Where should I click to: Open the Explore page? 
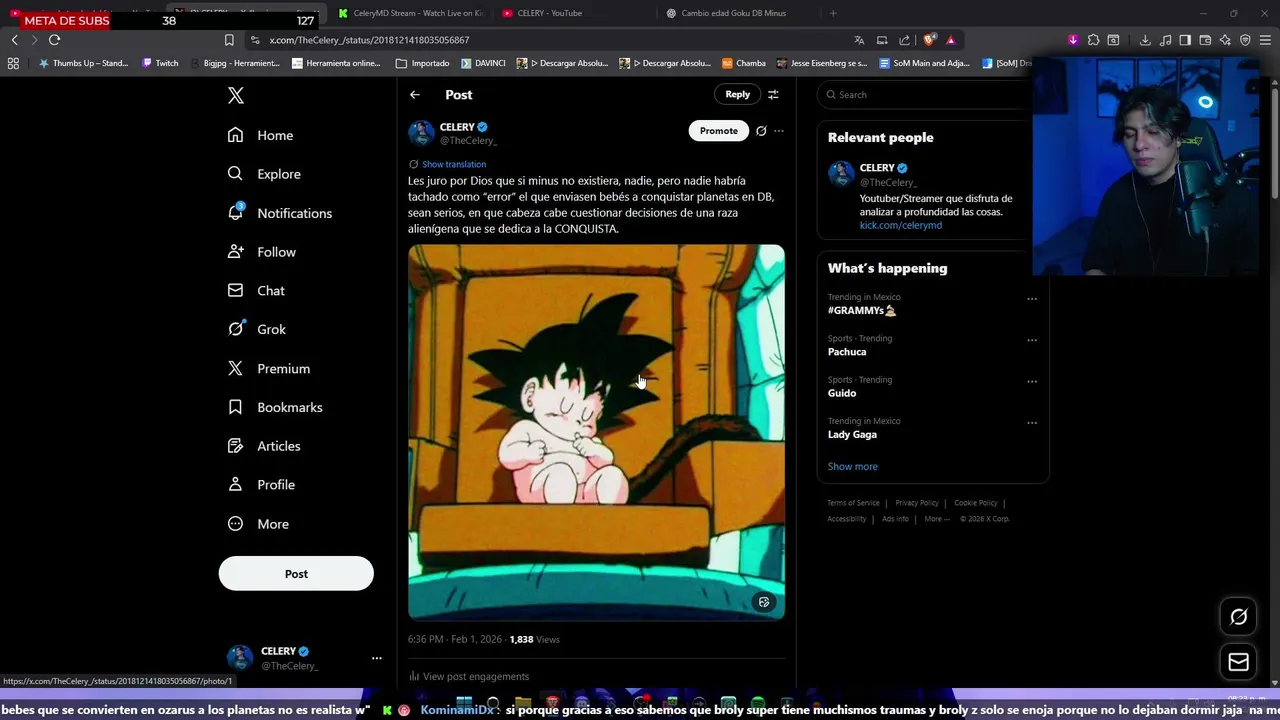263,174
